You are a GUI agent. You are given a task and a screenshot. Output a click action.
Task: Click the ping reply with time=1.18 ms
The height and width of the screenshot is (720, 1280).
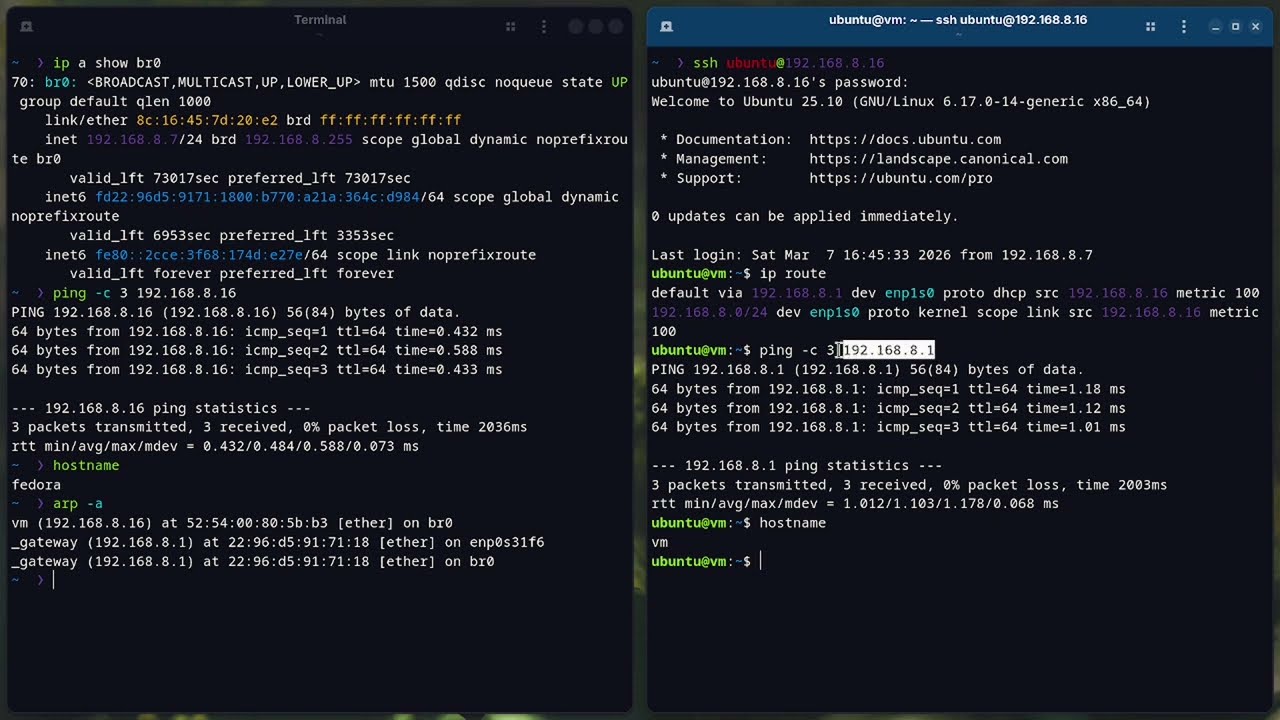888,389
